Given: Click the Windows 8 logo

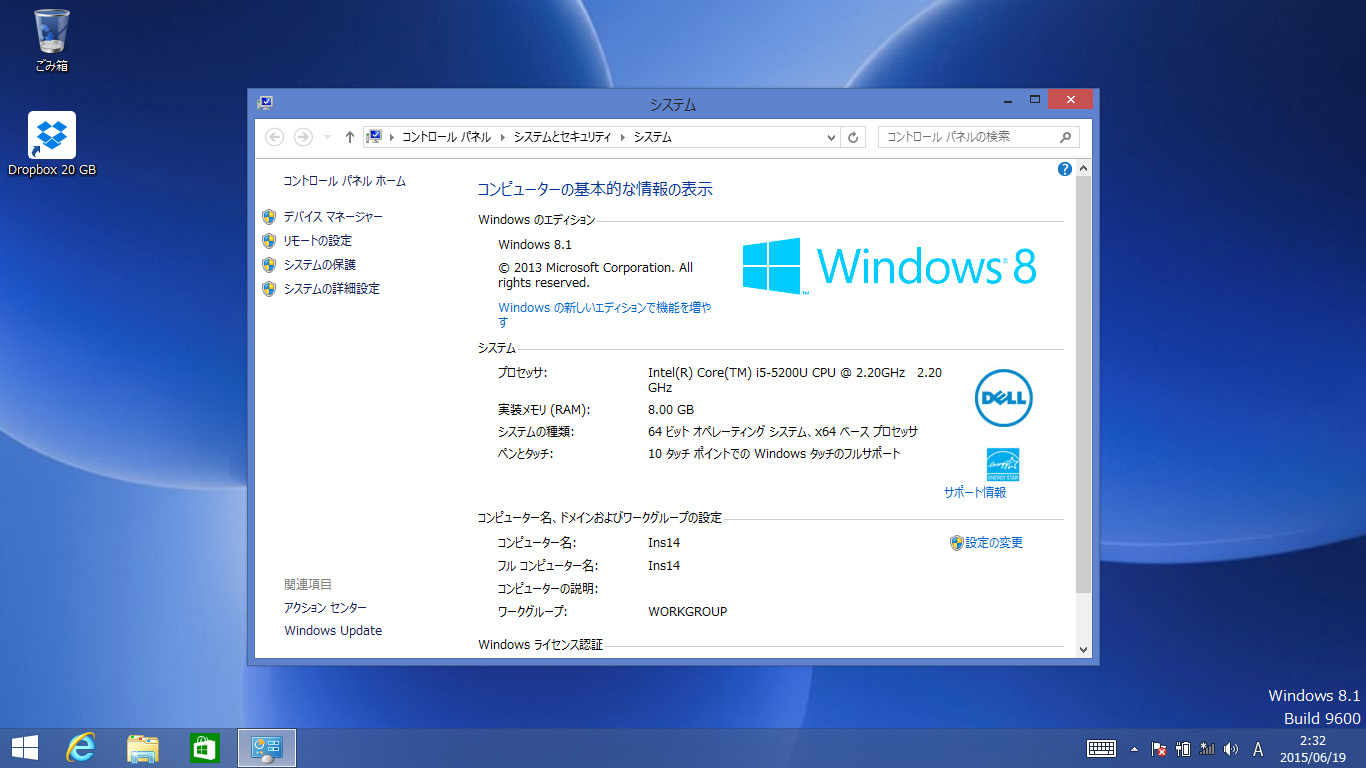Looking at the screenshot, I should [x=889, y=265].
